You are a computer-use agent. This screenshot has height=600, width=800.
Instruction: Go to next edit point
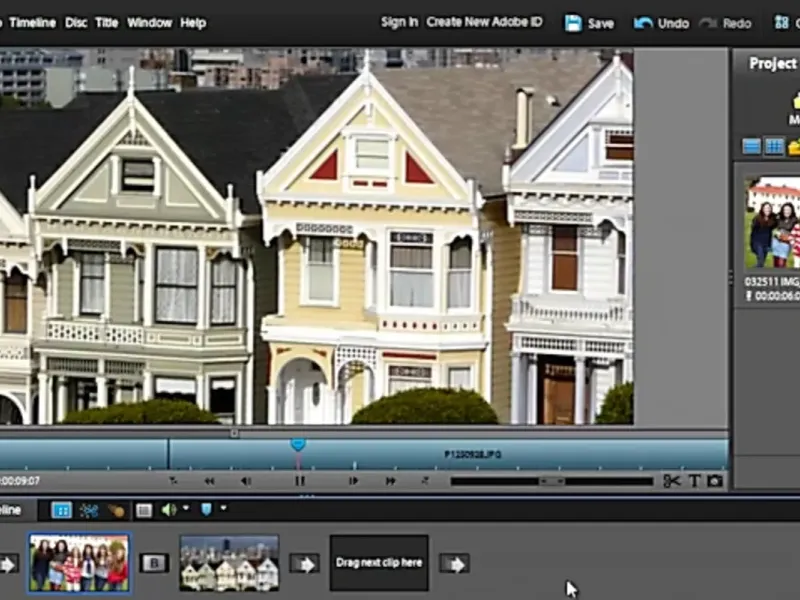click(426, 481)
